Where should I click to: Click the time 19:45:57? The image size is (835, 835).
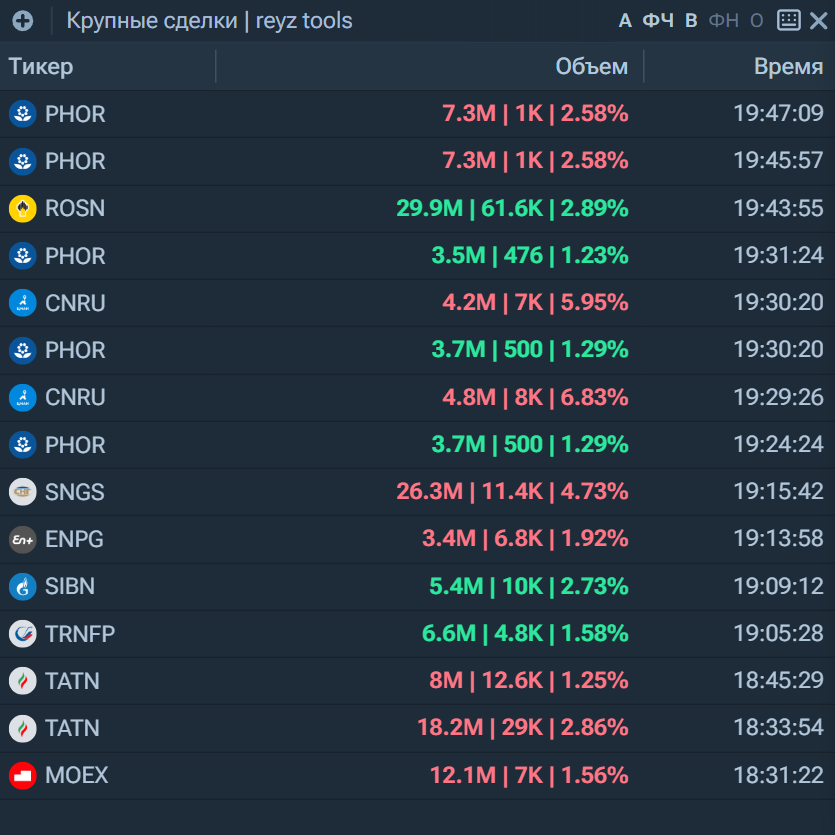point(779,161)
